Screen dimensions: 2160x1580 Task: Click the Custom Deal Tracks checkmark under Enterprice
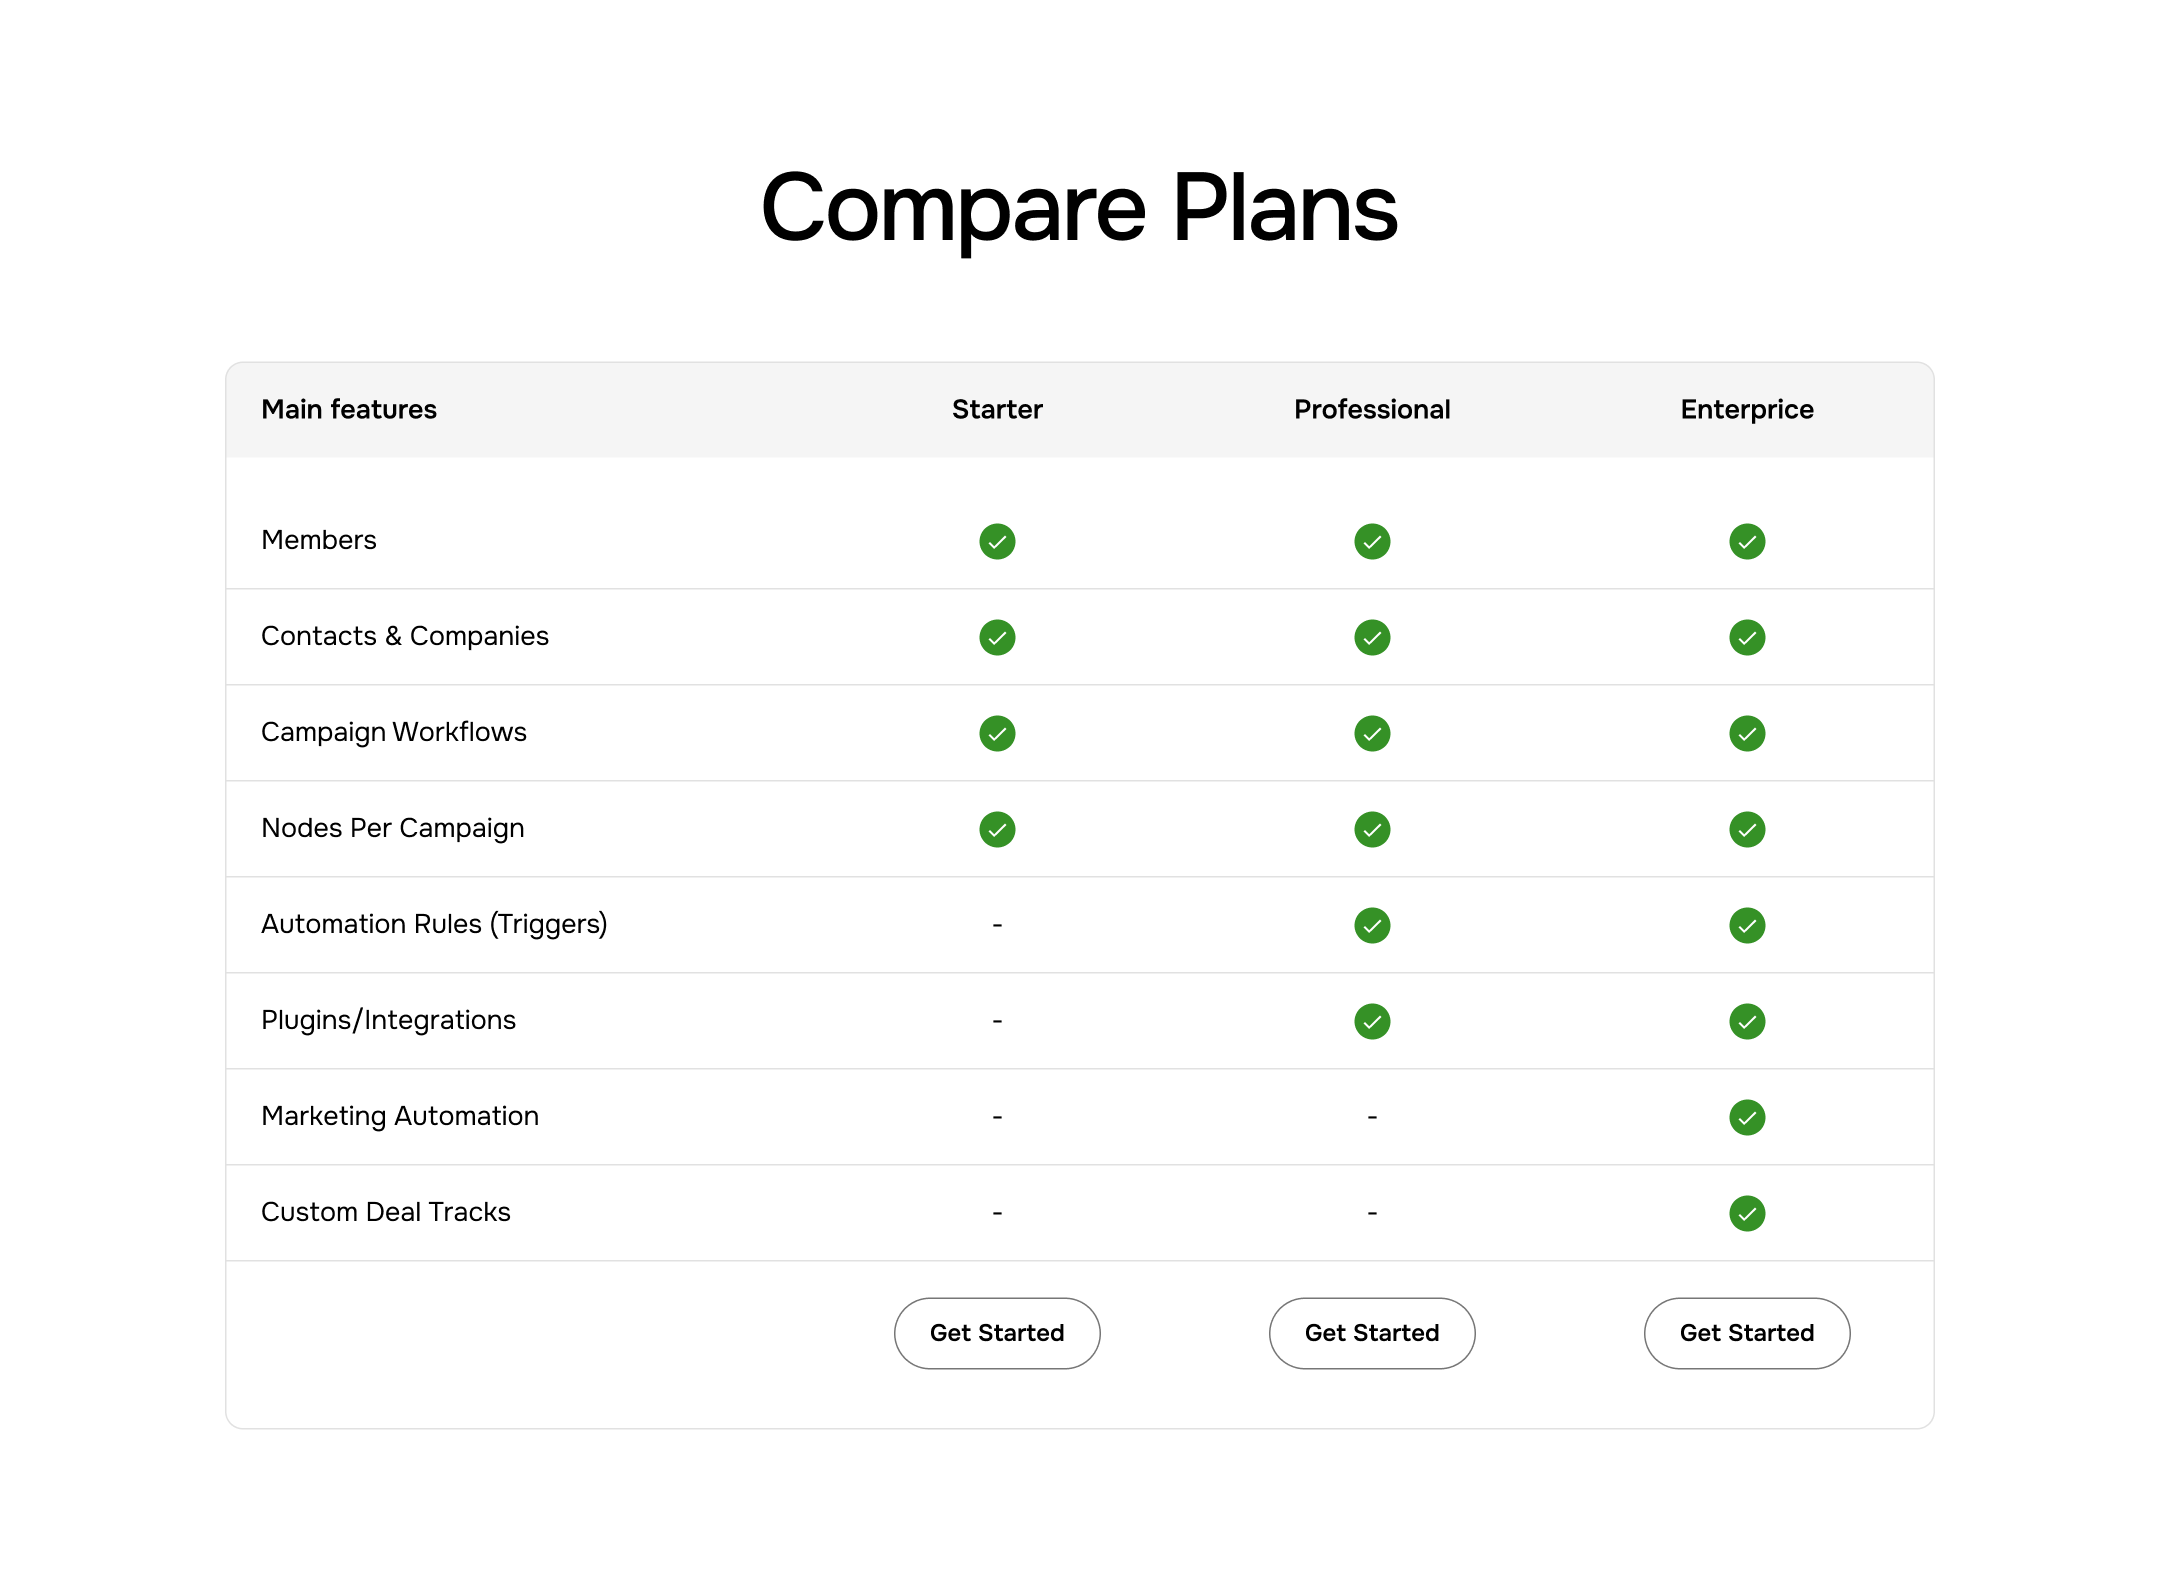(1746, 1213)
